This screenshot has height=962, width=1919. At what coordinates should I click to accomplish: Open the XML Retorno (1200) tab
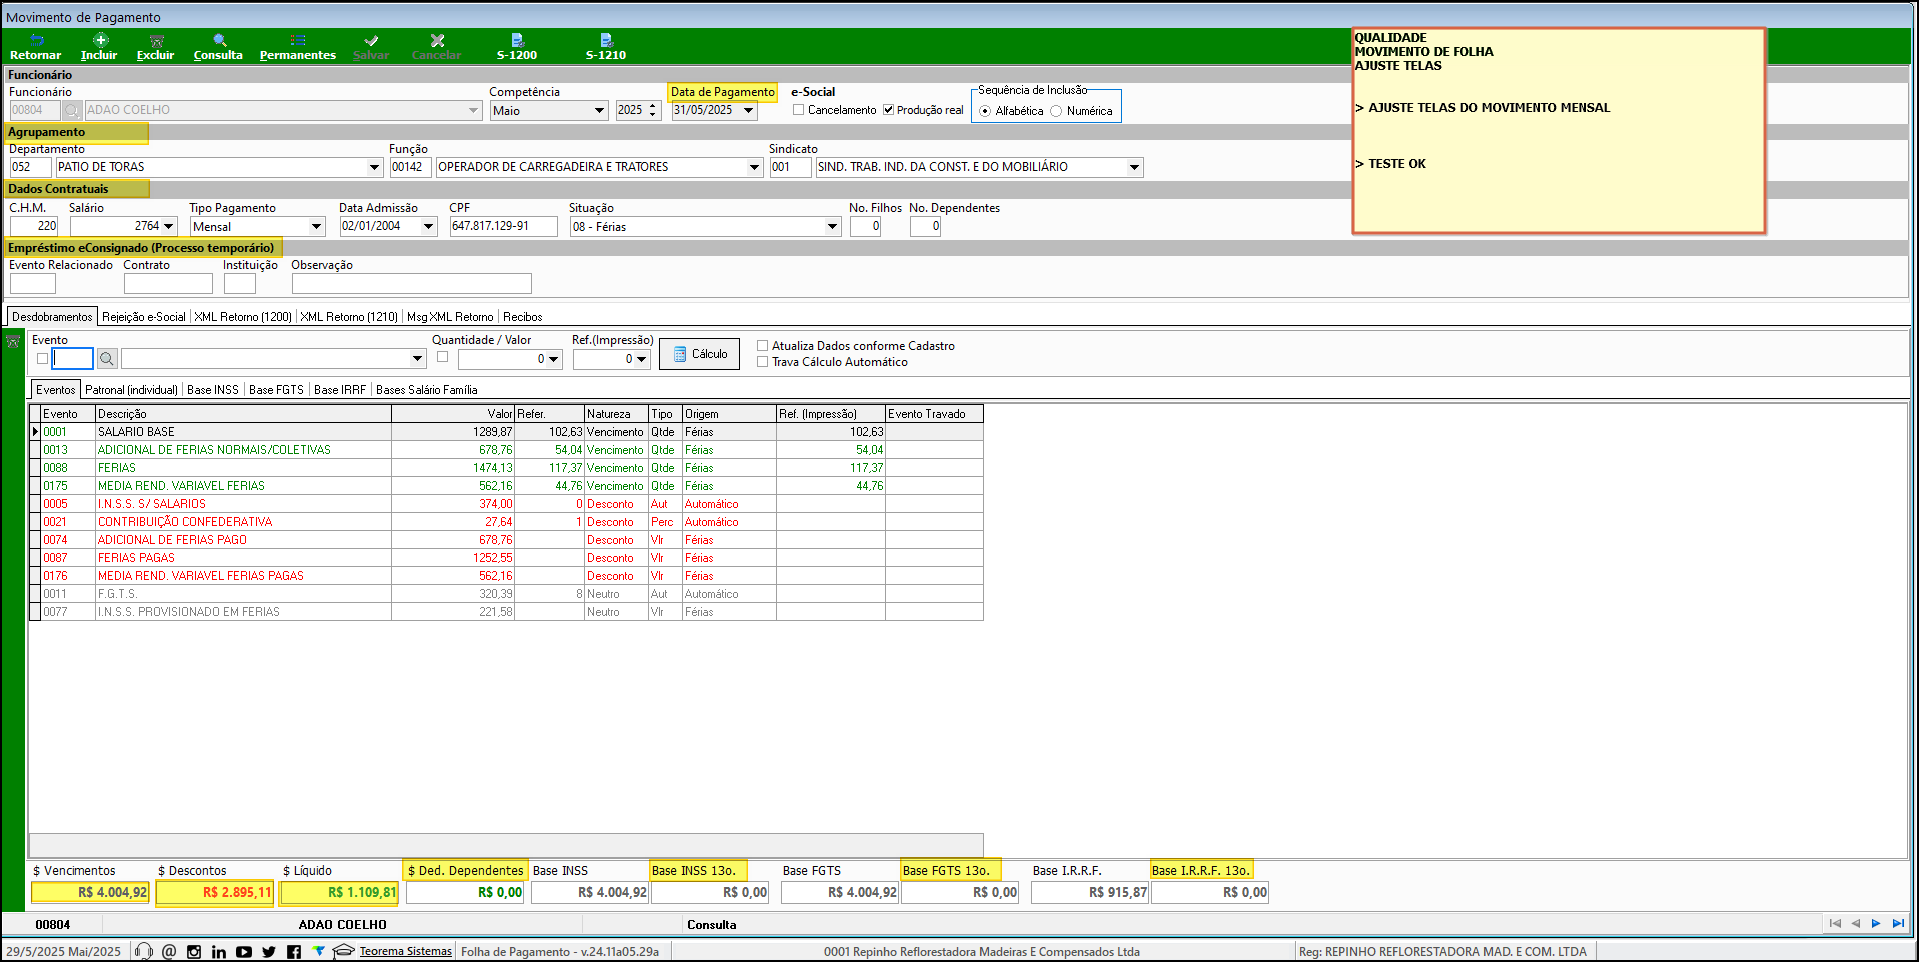click(x=243, y=317)
